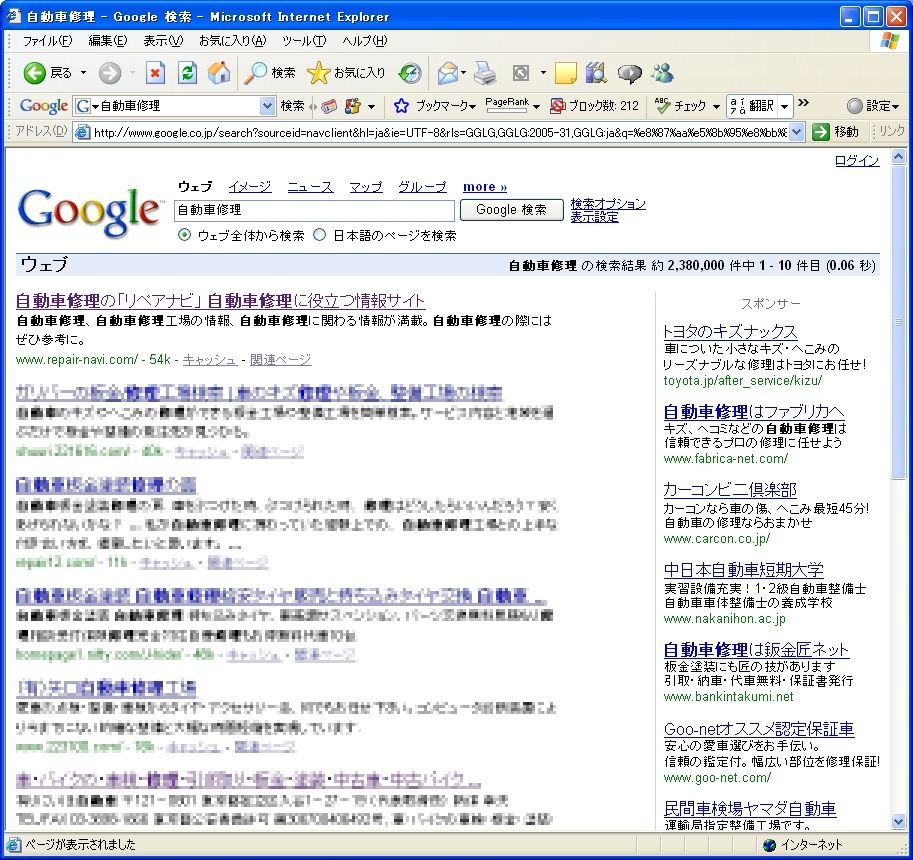Image resolution: width=913 pixels, height=860 pixels.
Task: Click the Mail envelope icon
Action: click(448, 73)
